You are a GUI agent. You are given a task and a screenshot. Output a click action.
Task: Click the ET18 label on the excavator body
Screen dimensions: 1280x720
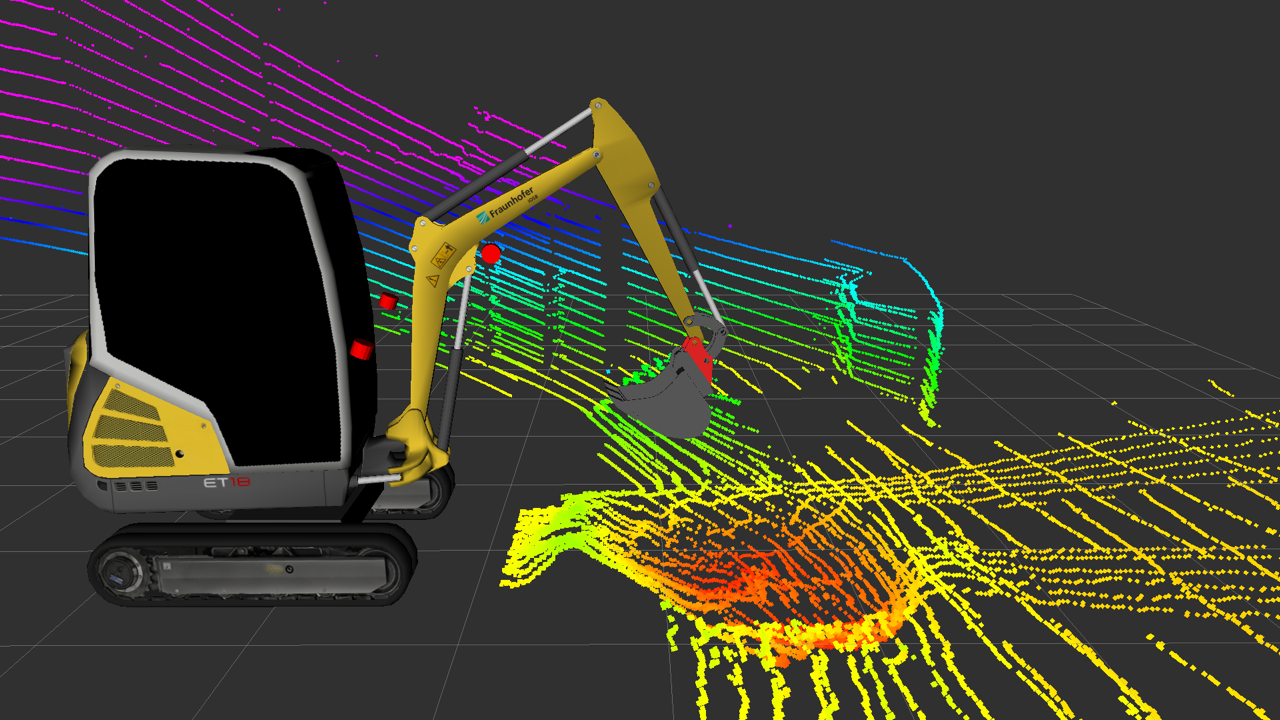226,482
